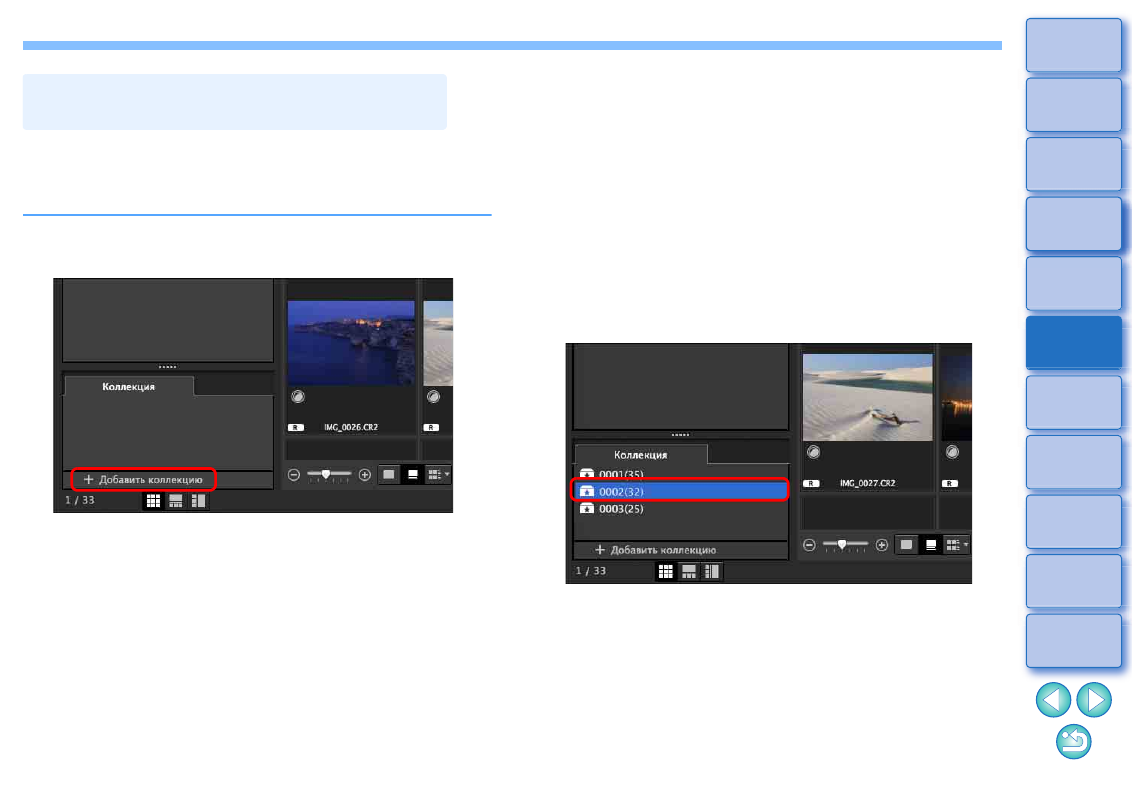
Task: Click zoom-out minus icon in IMG_0027 screenshot
Action: [x=809, y=545]
